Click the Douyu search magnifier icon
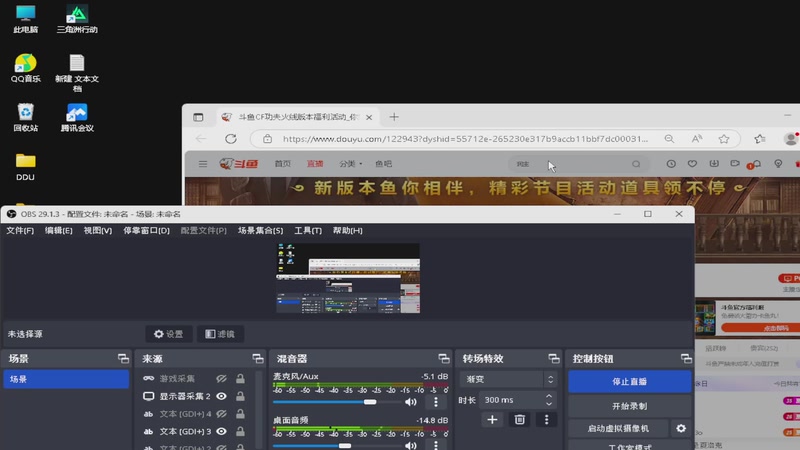Viewport: 800px width, 450px height. (636, 164)
